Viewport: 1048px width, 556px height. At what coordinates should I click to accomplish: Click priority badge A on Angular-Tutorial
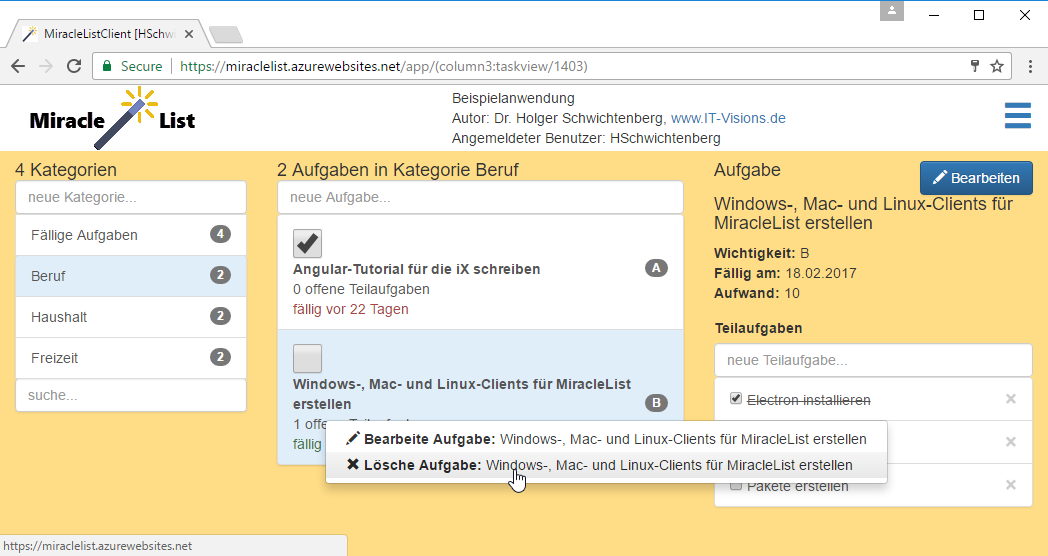[656, 268]
